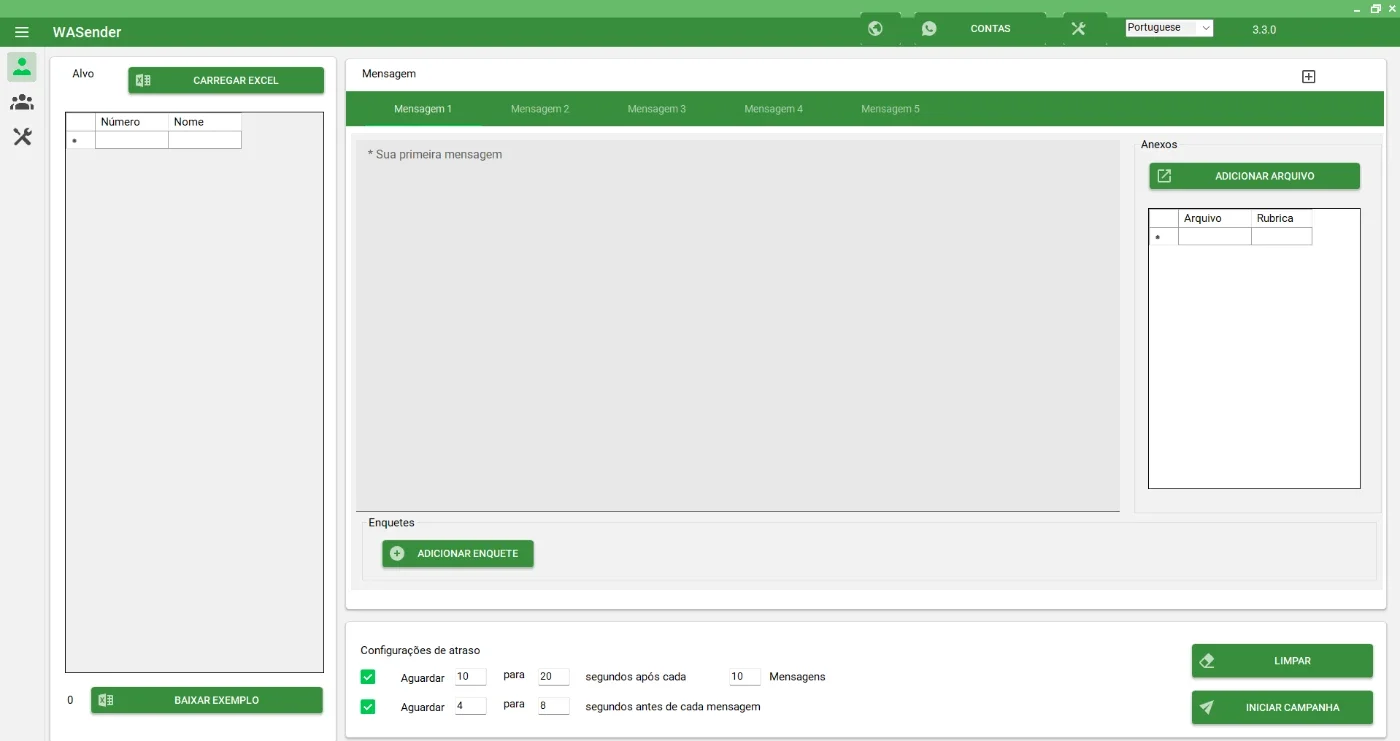
Task: Open the hamburger menu
Action: [22, 32]
